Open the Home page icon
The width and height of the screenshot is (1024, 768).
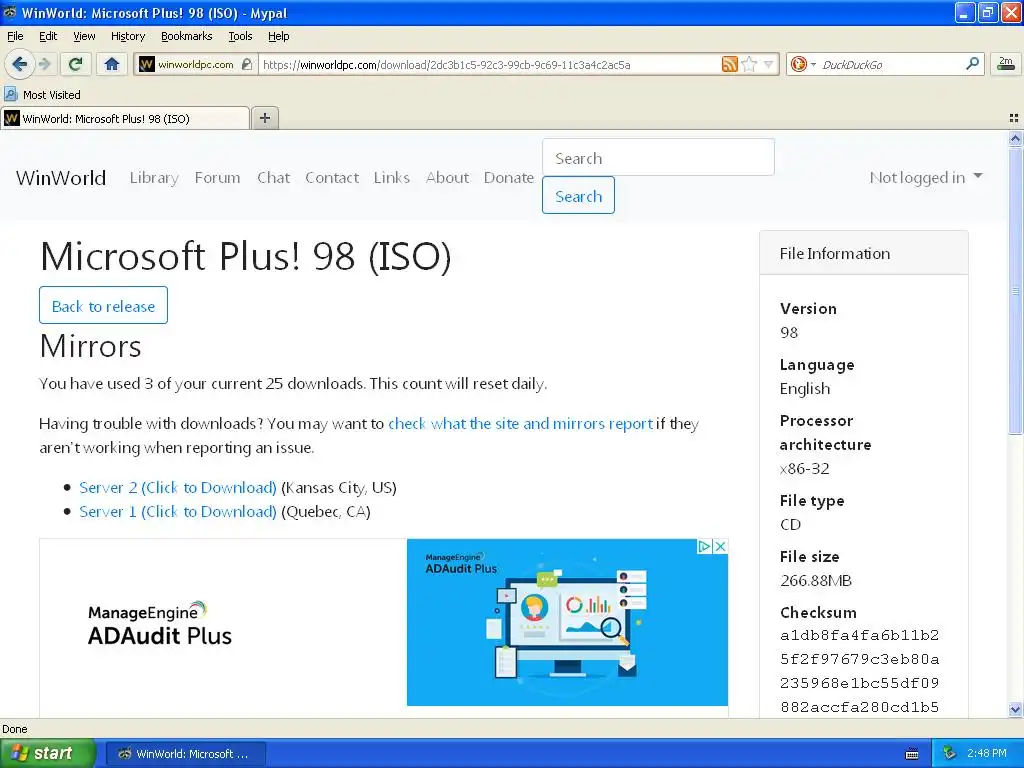[112, 64]
